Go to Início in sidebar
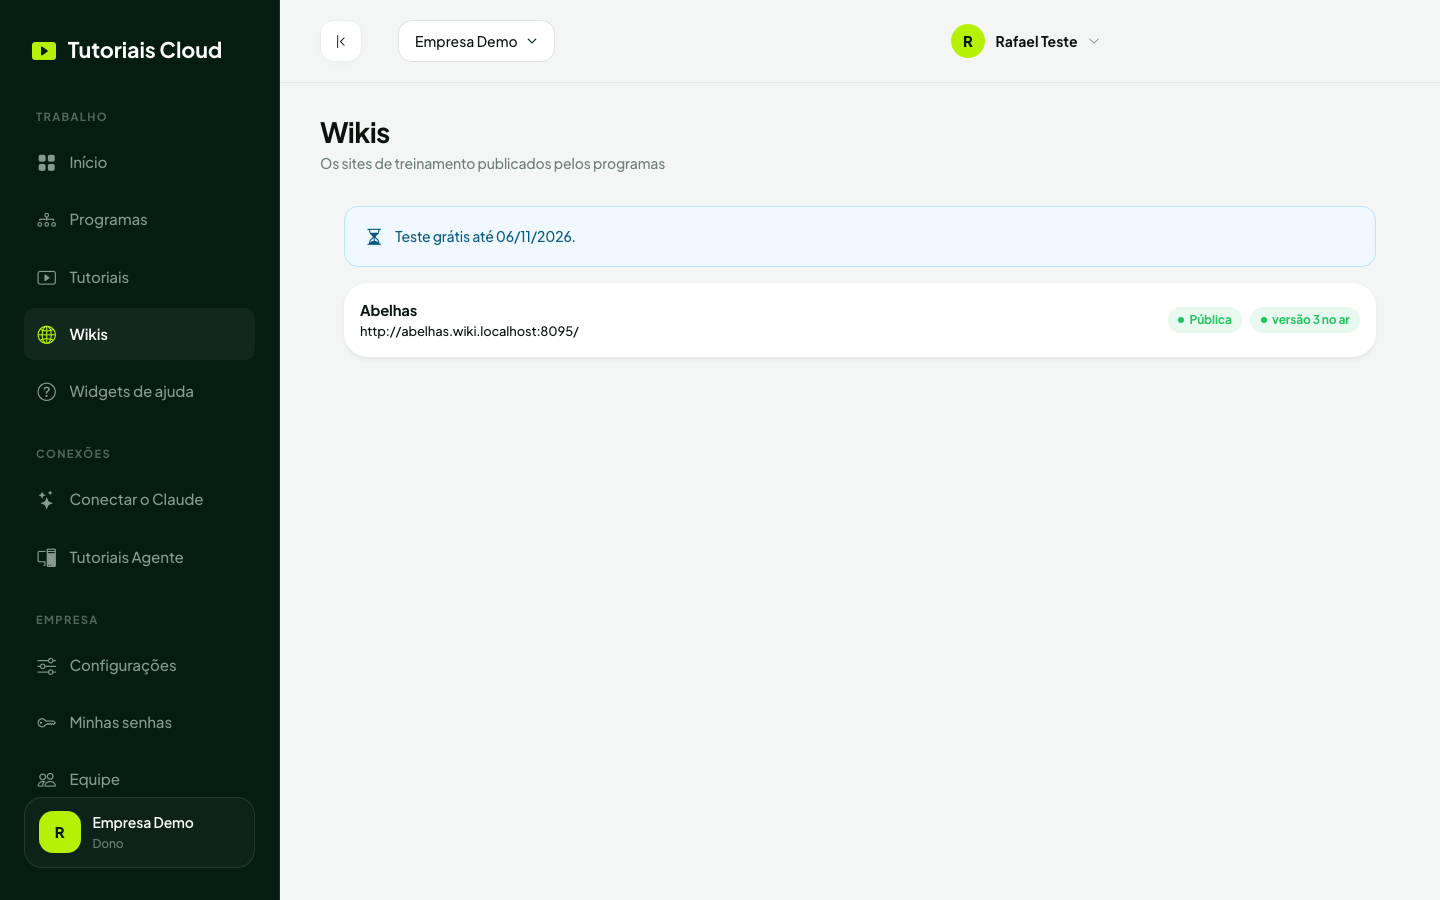Image resolution: width=1440 pixels, height=900 pixels. click(139, 162)
